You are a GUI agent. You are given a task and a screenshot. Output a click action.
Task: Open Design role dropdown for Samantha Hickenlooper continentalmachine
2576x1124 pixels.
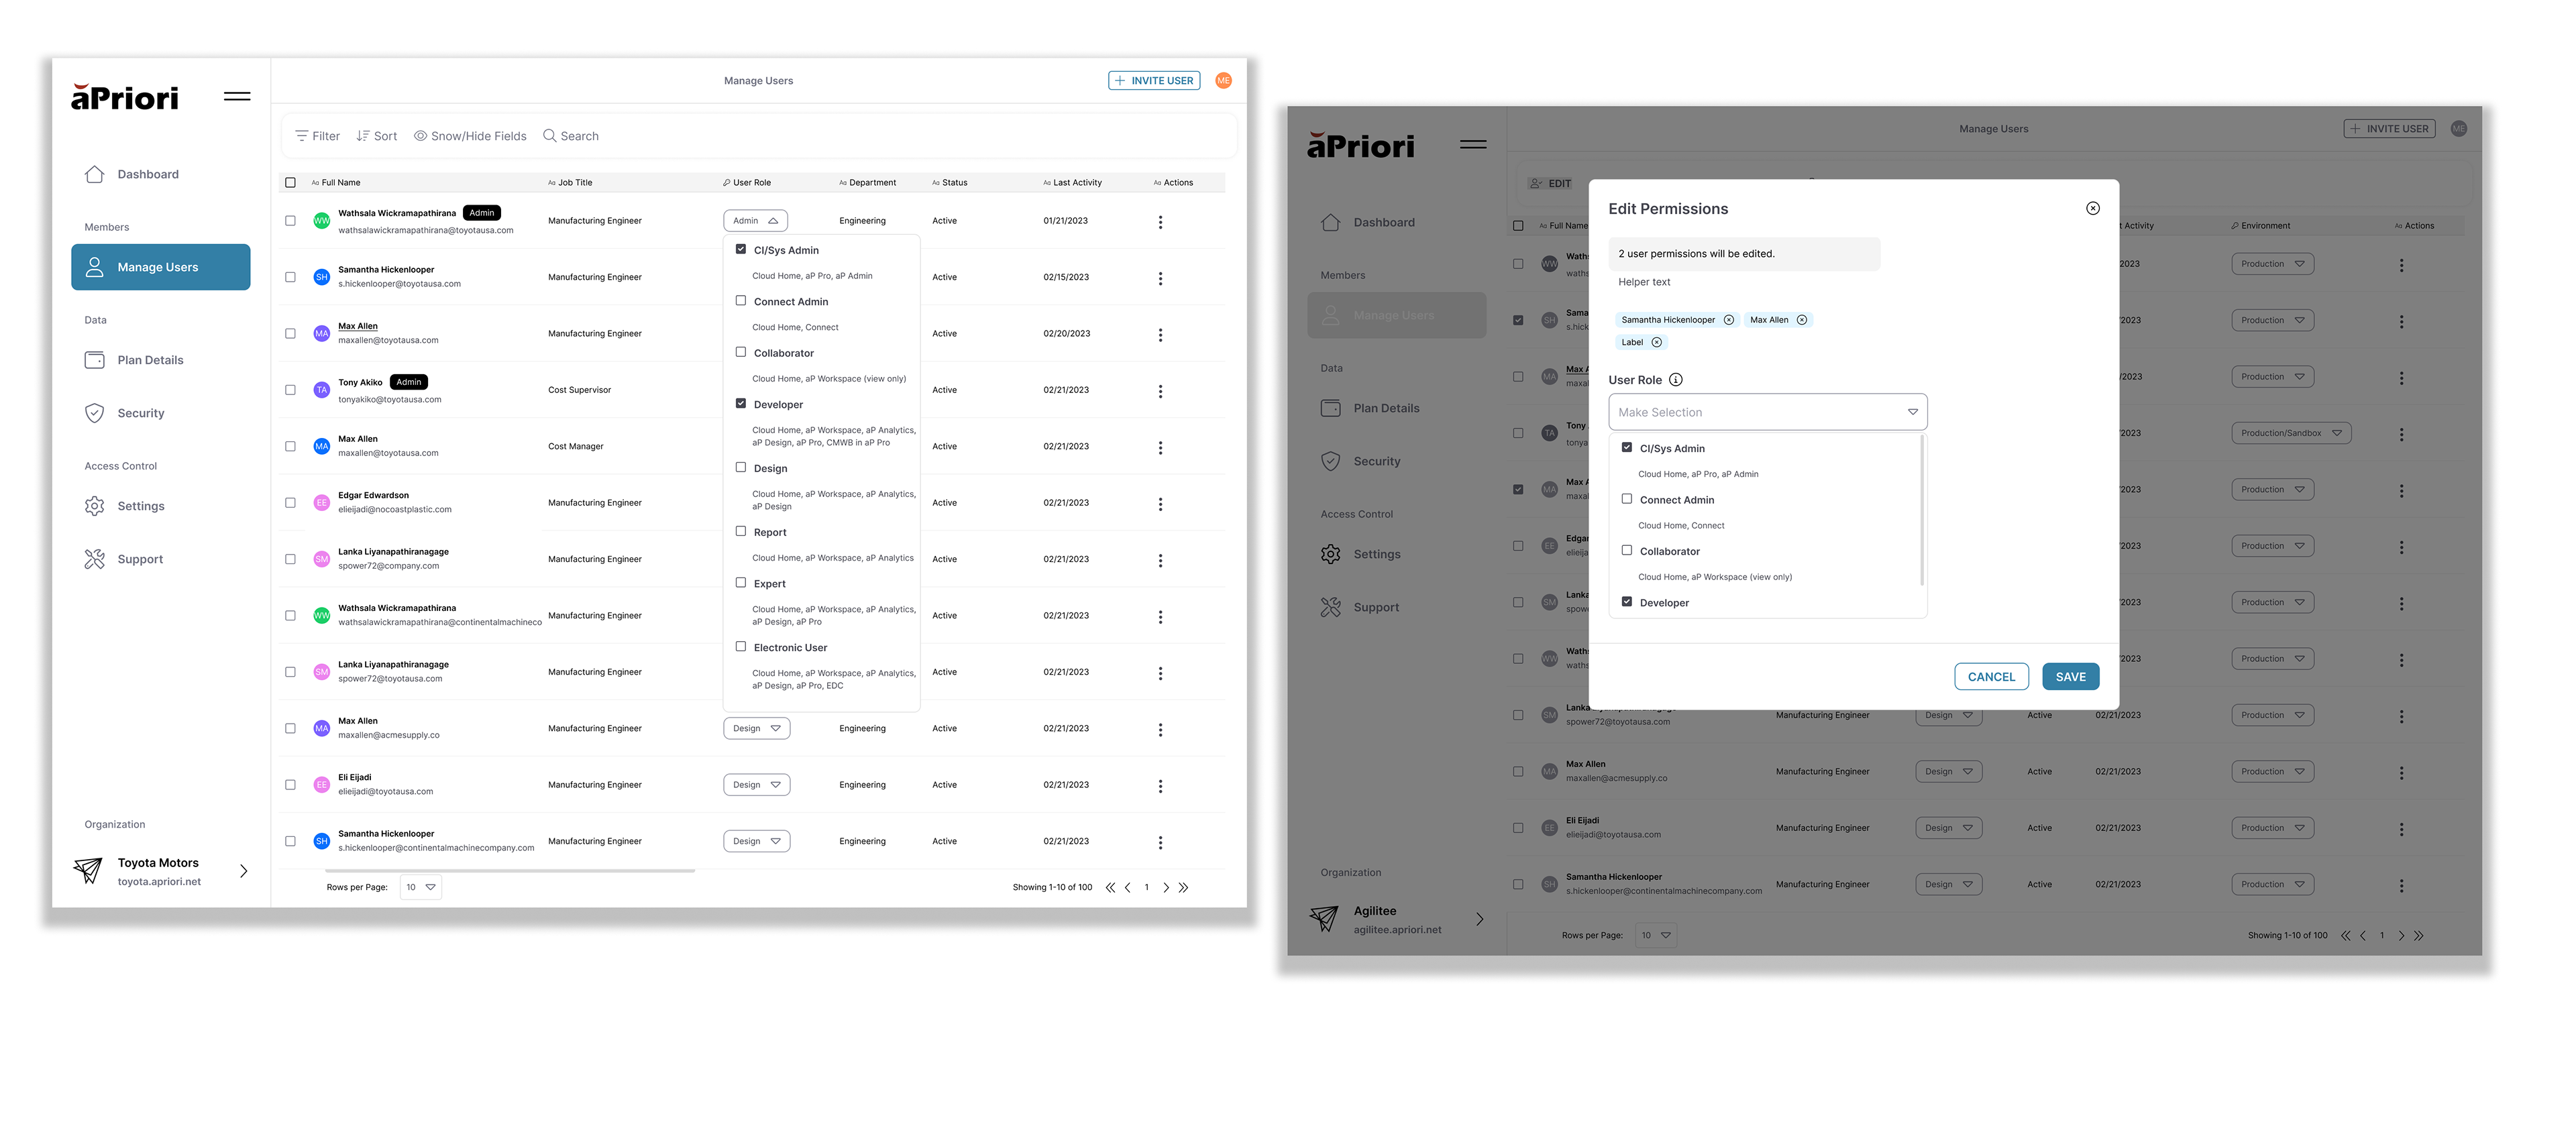tap(756, 841)
